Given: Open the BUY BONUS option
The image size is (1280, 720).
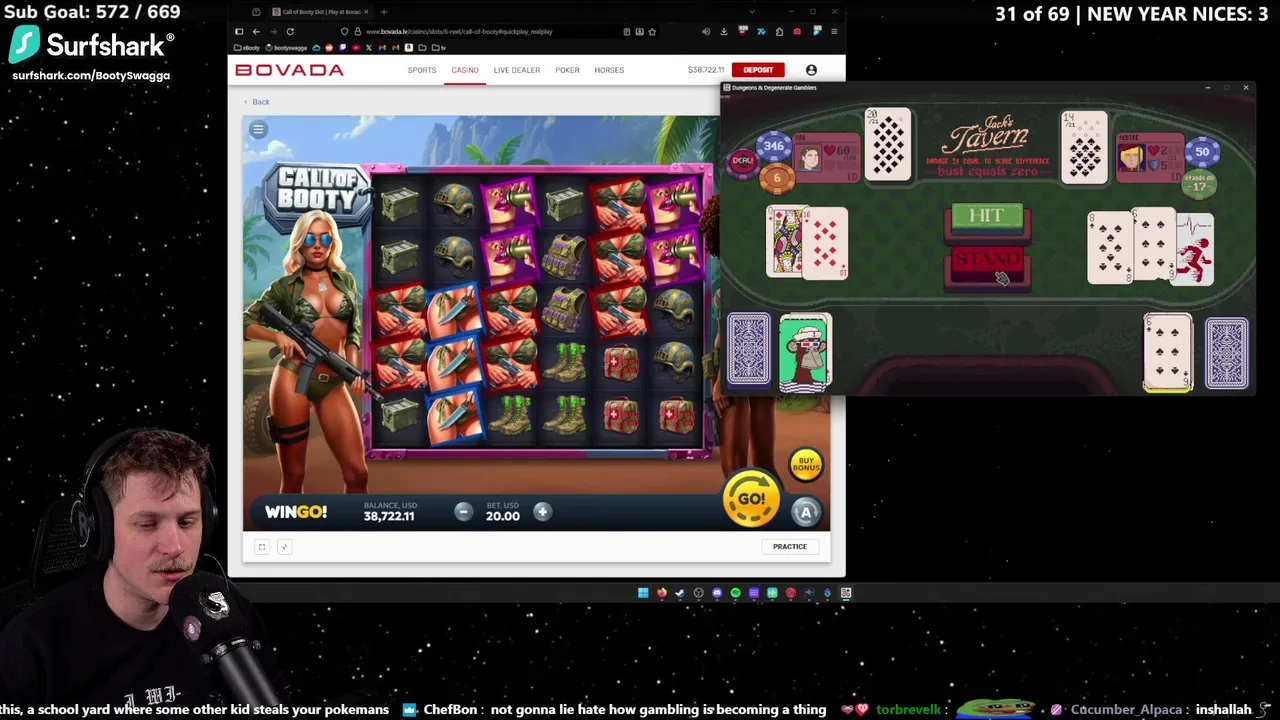Looking at the screenshot, I should [x=806, y=464].
